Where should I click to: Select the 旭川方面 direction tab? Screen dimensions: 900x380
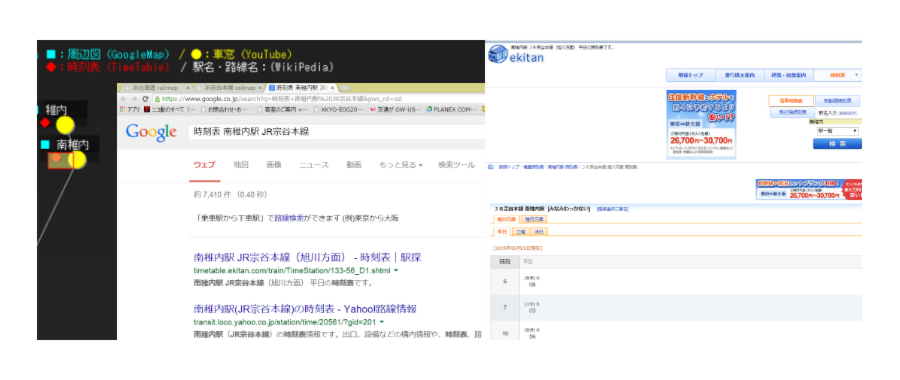pos(506,219)
